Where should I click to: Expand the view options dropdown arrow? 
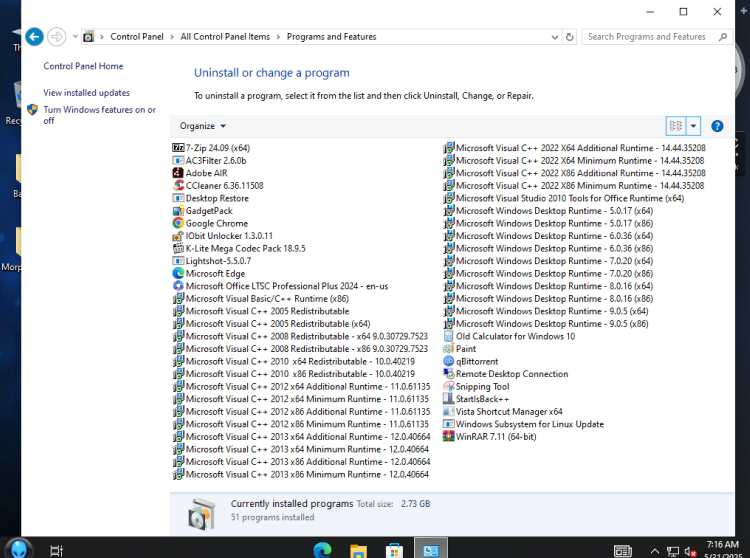pos(693,126)
